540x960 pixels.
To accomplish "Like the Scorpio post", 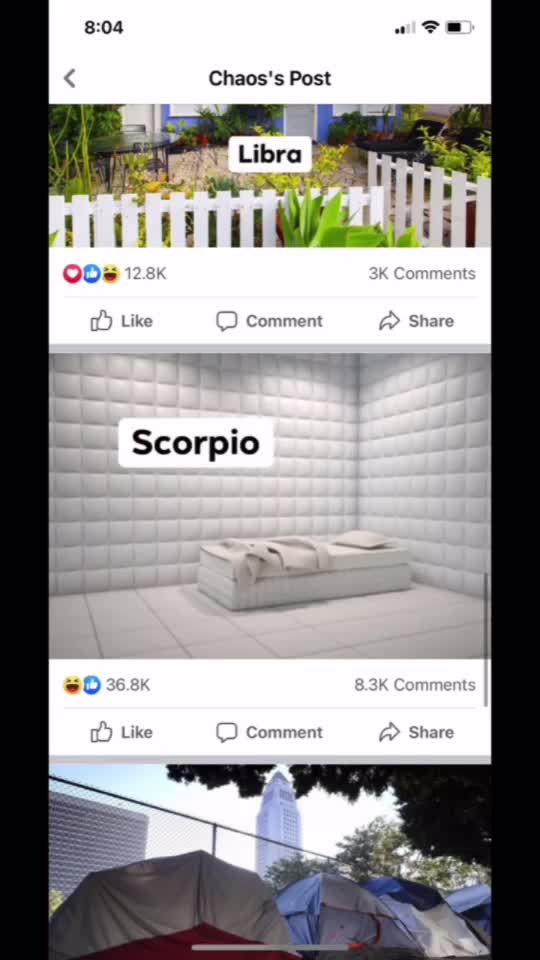I will (x=121, y=732).
